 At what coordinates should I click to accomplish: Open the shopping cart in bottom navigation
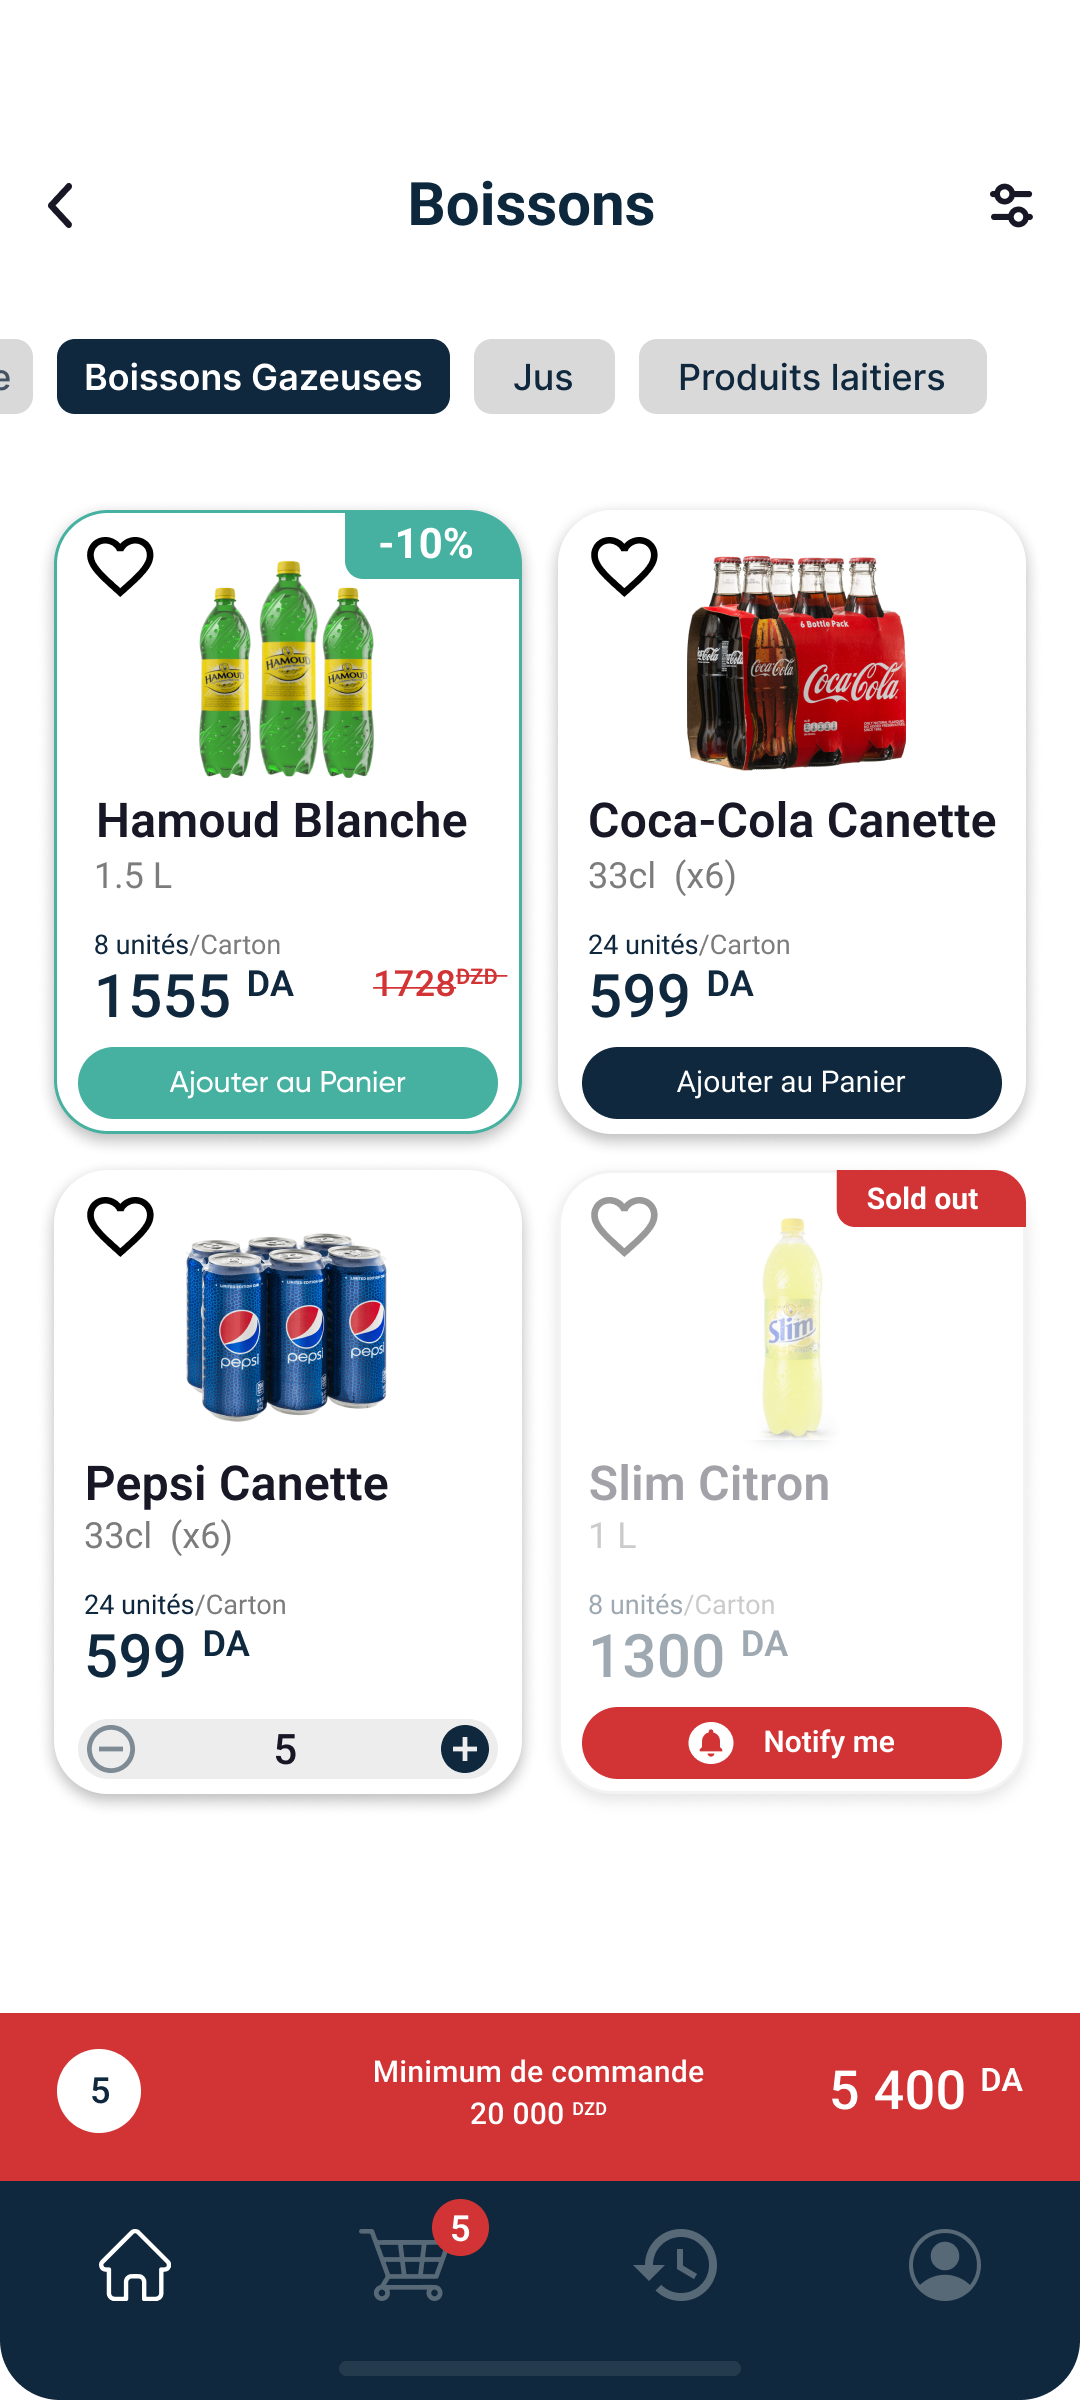405,2264
